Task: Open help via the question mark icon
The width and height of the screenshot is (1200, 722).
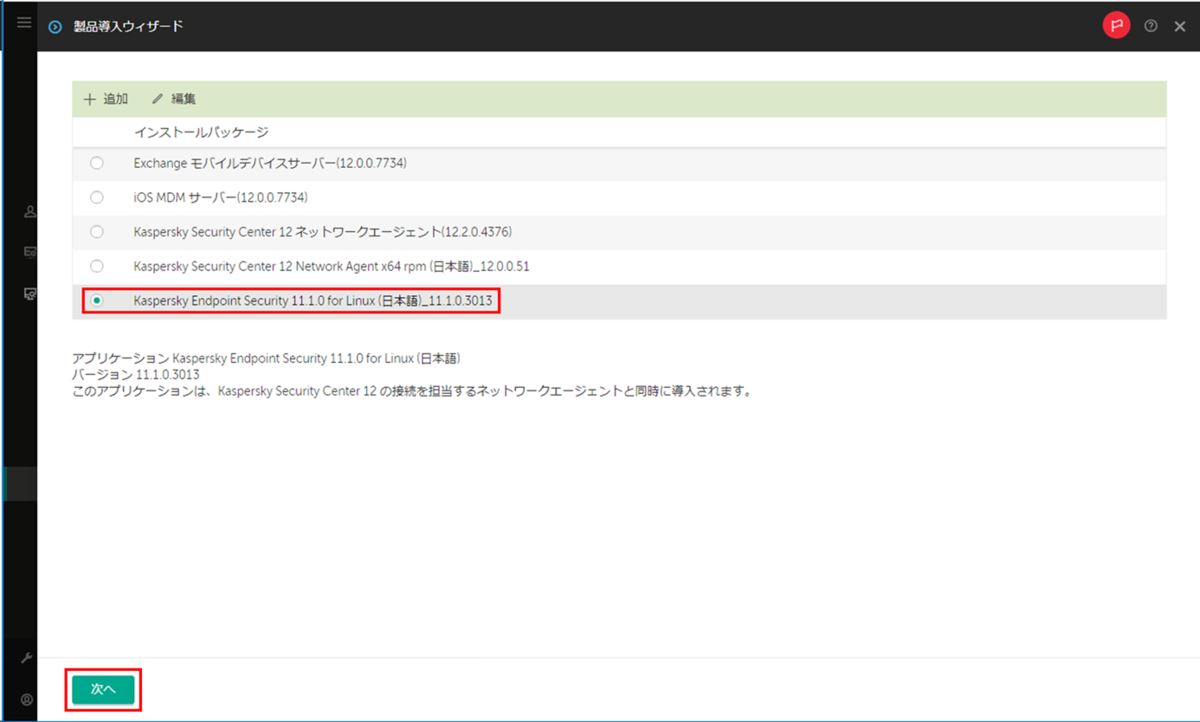Action: click(1150, 25)
